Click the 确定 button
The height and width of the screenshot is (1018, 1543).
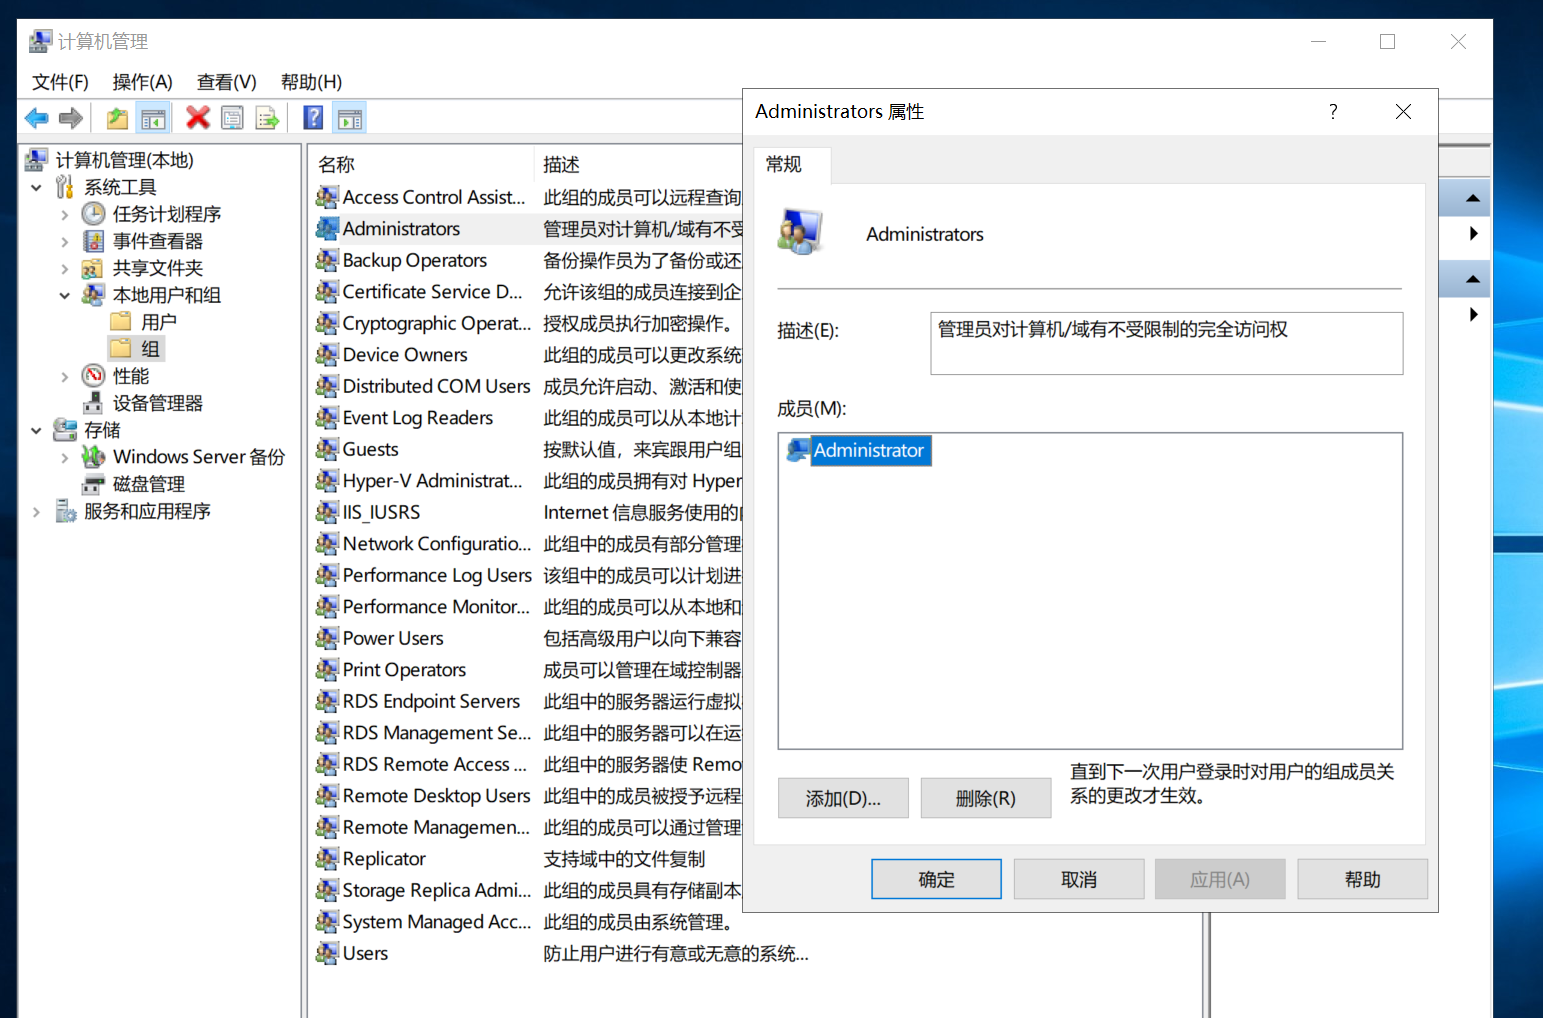pyautogui.click(x=936, y=879)
